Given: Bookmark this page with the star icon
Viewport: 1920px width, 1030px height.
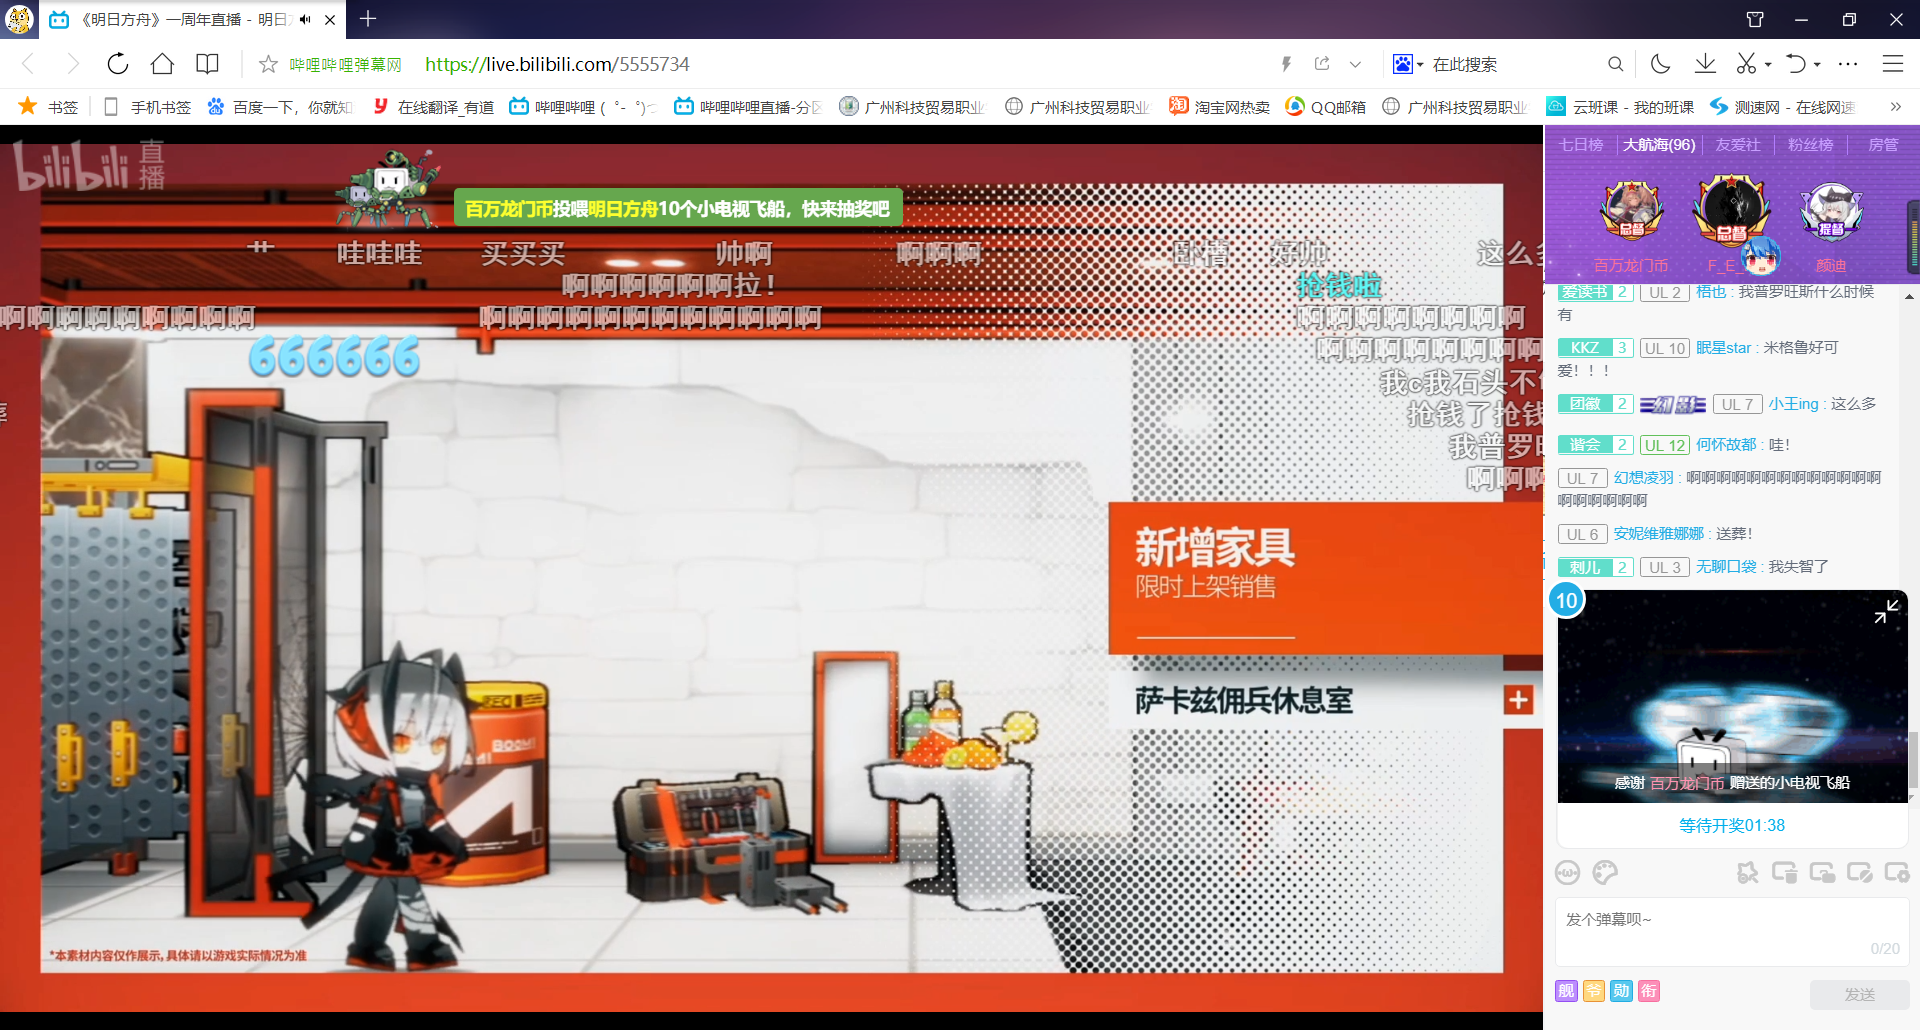Looking at the screenshot, I should coord(268,64).
